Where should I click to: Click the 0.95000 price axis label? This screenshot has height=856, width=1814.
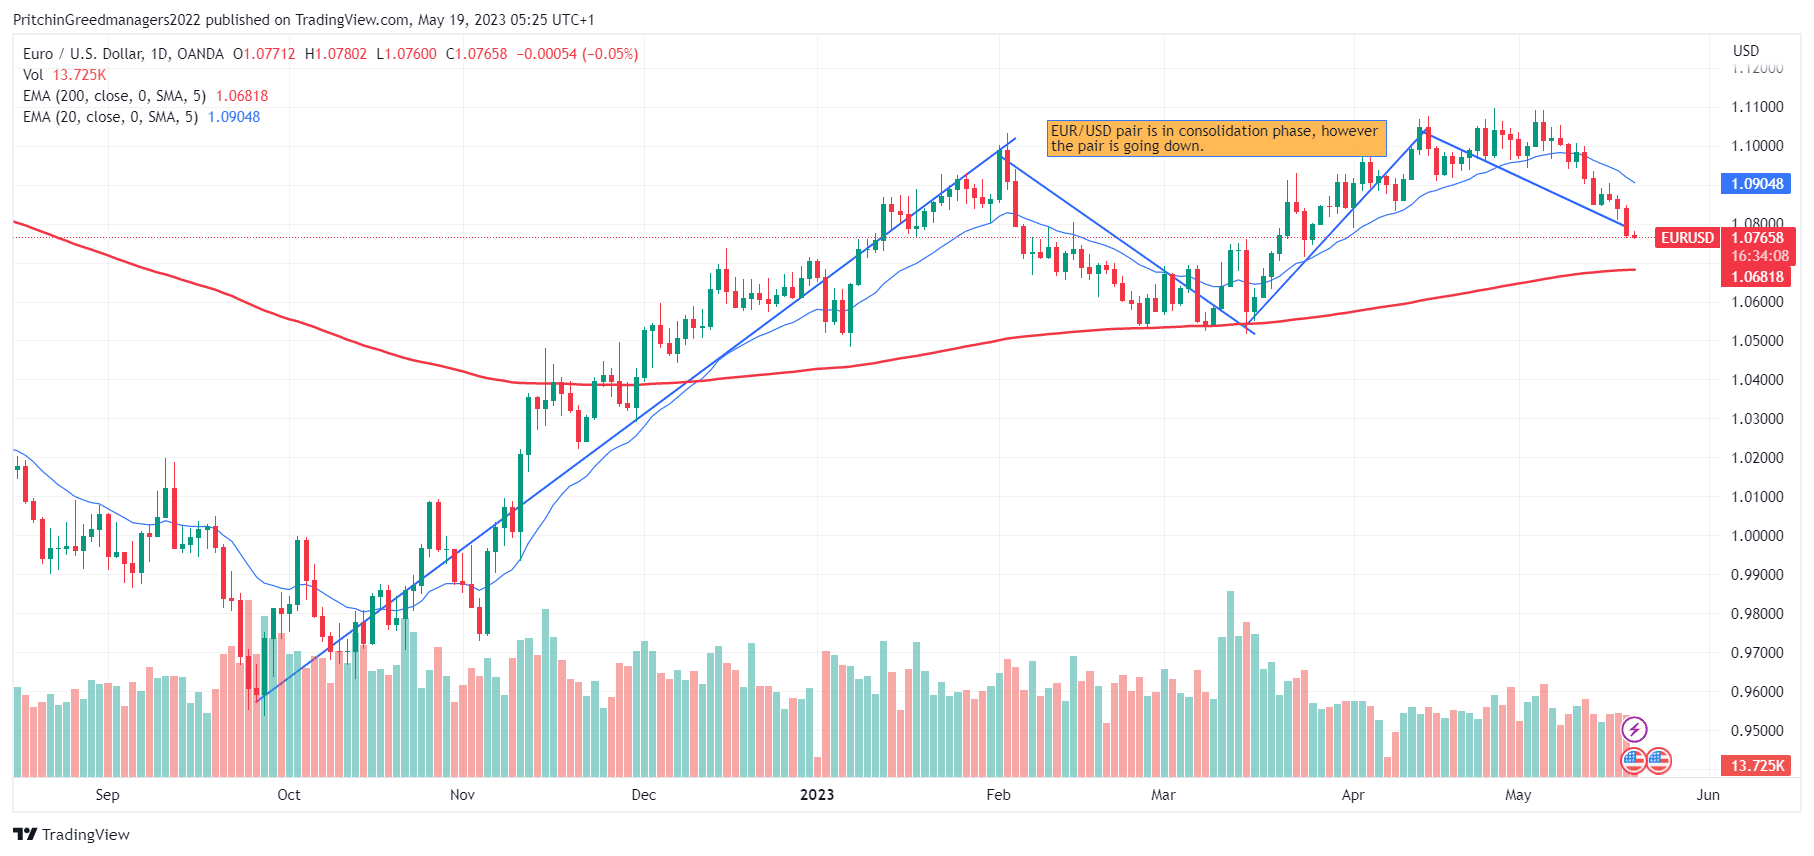1757,731
